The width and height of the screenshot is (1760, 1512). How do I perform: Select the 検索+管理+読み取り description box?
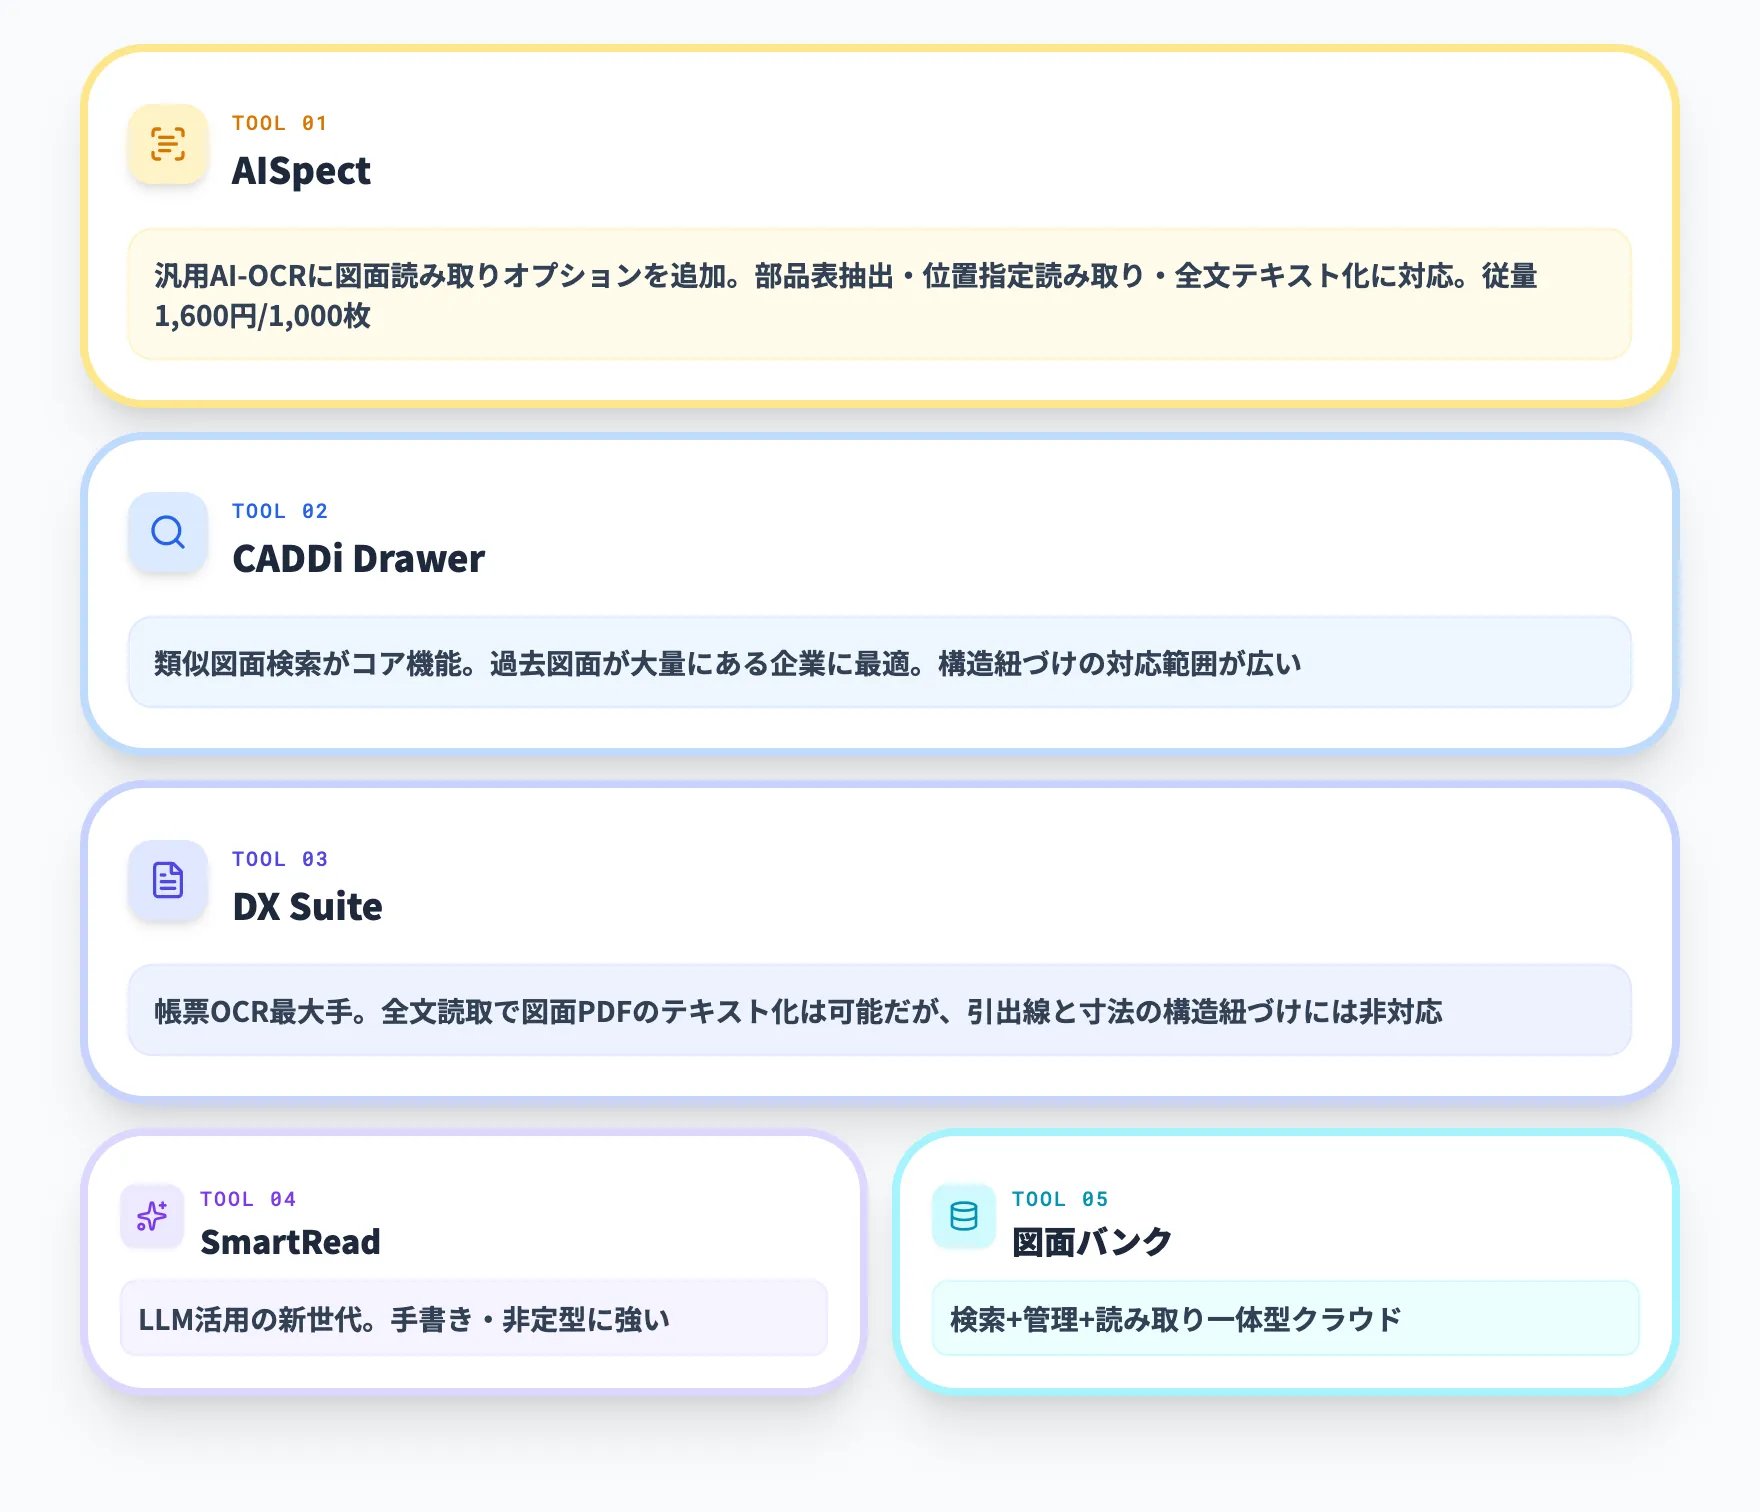click(x=1286, y=1319)
